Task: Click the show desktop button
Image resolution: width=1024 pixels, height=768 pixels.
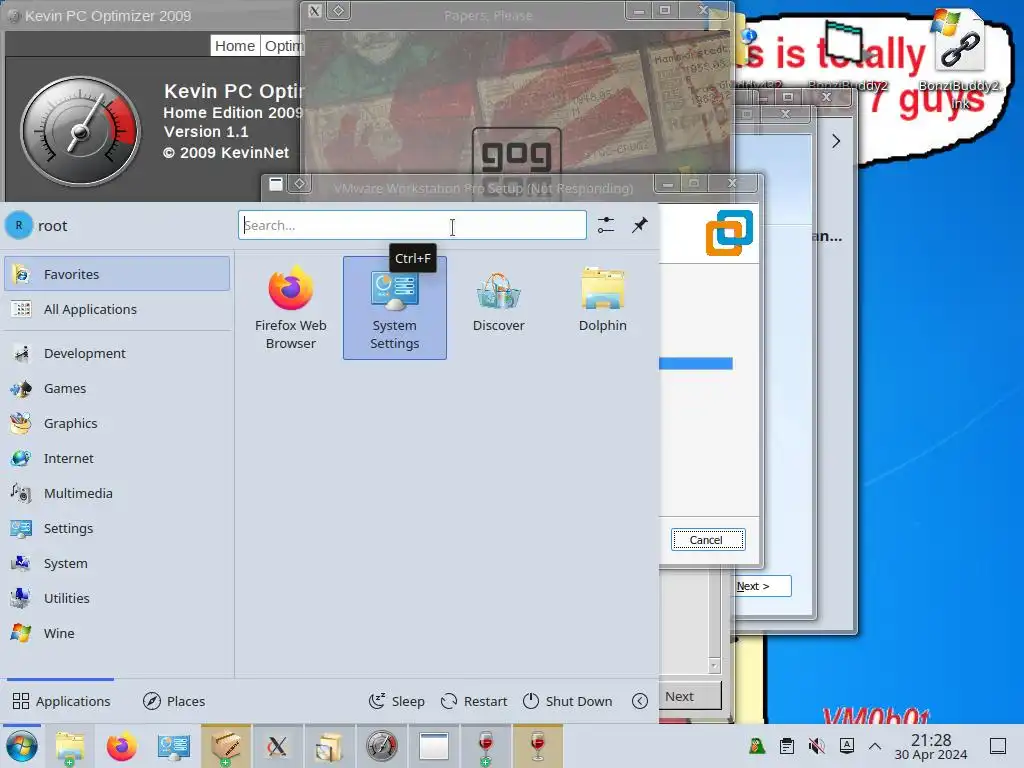Action: point(998,746)
